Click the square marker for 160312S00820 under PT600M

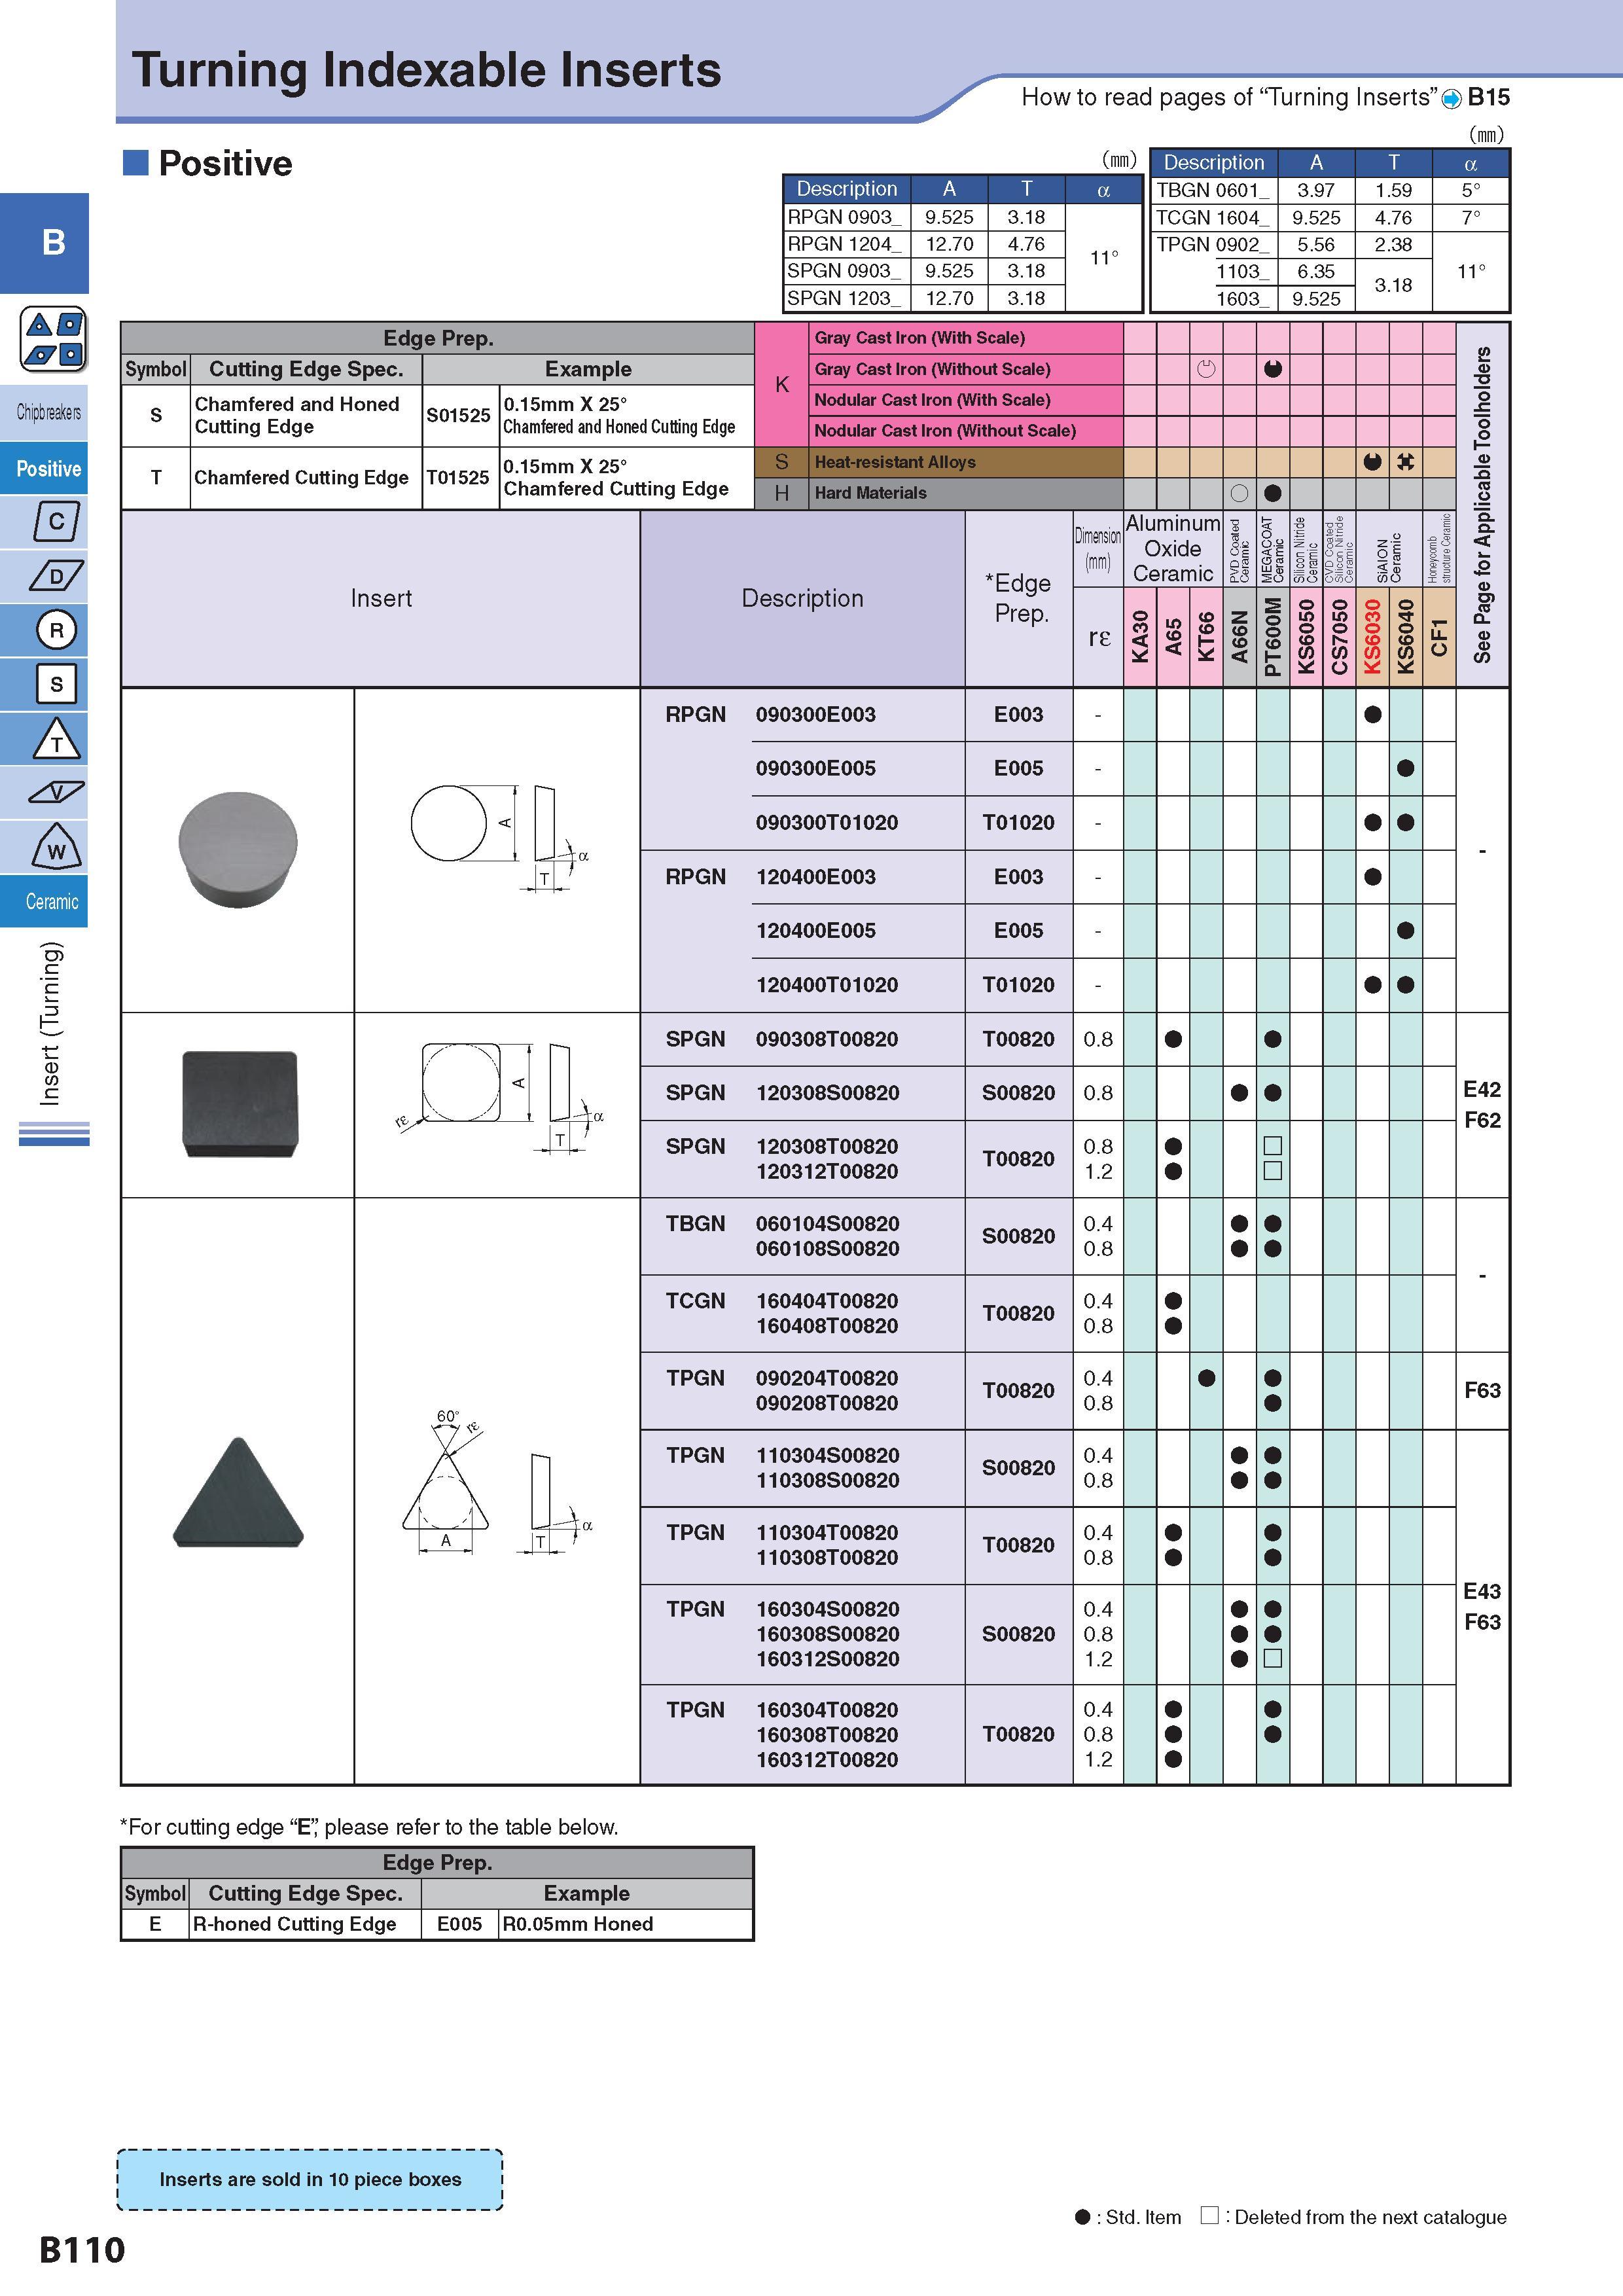[1272, 1659]
